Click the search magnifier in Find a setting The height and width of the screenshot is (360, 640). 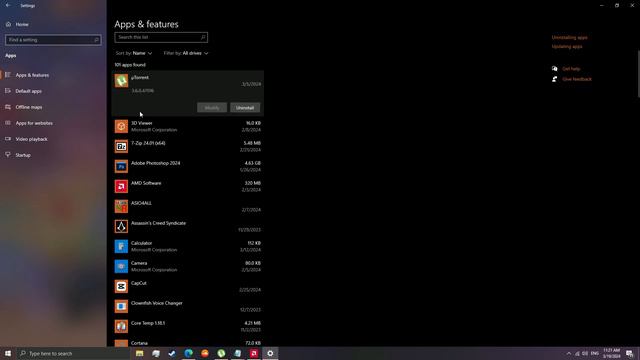click(96, 40)
